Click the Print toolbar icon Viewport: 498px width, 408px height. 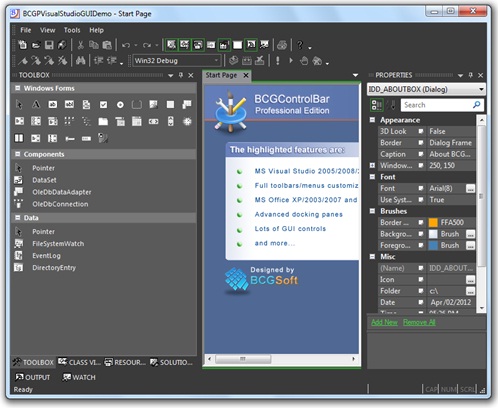[282, 45]
